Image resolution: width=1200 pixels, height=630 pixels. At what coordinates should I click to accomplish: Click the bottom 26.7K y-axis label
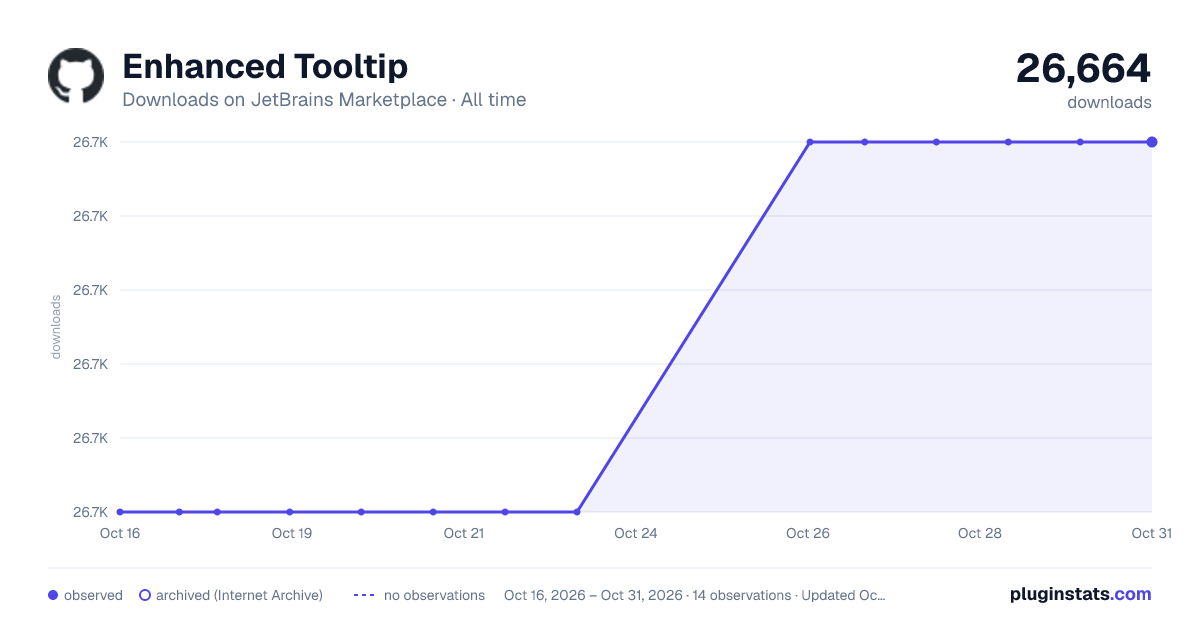coord(90,512)
